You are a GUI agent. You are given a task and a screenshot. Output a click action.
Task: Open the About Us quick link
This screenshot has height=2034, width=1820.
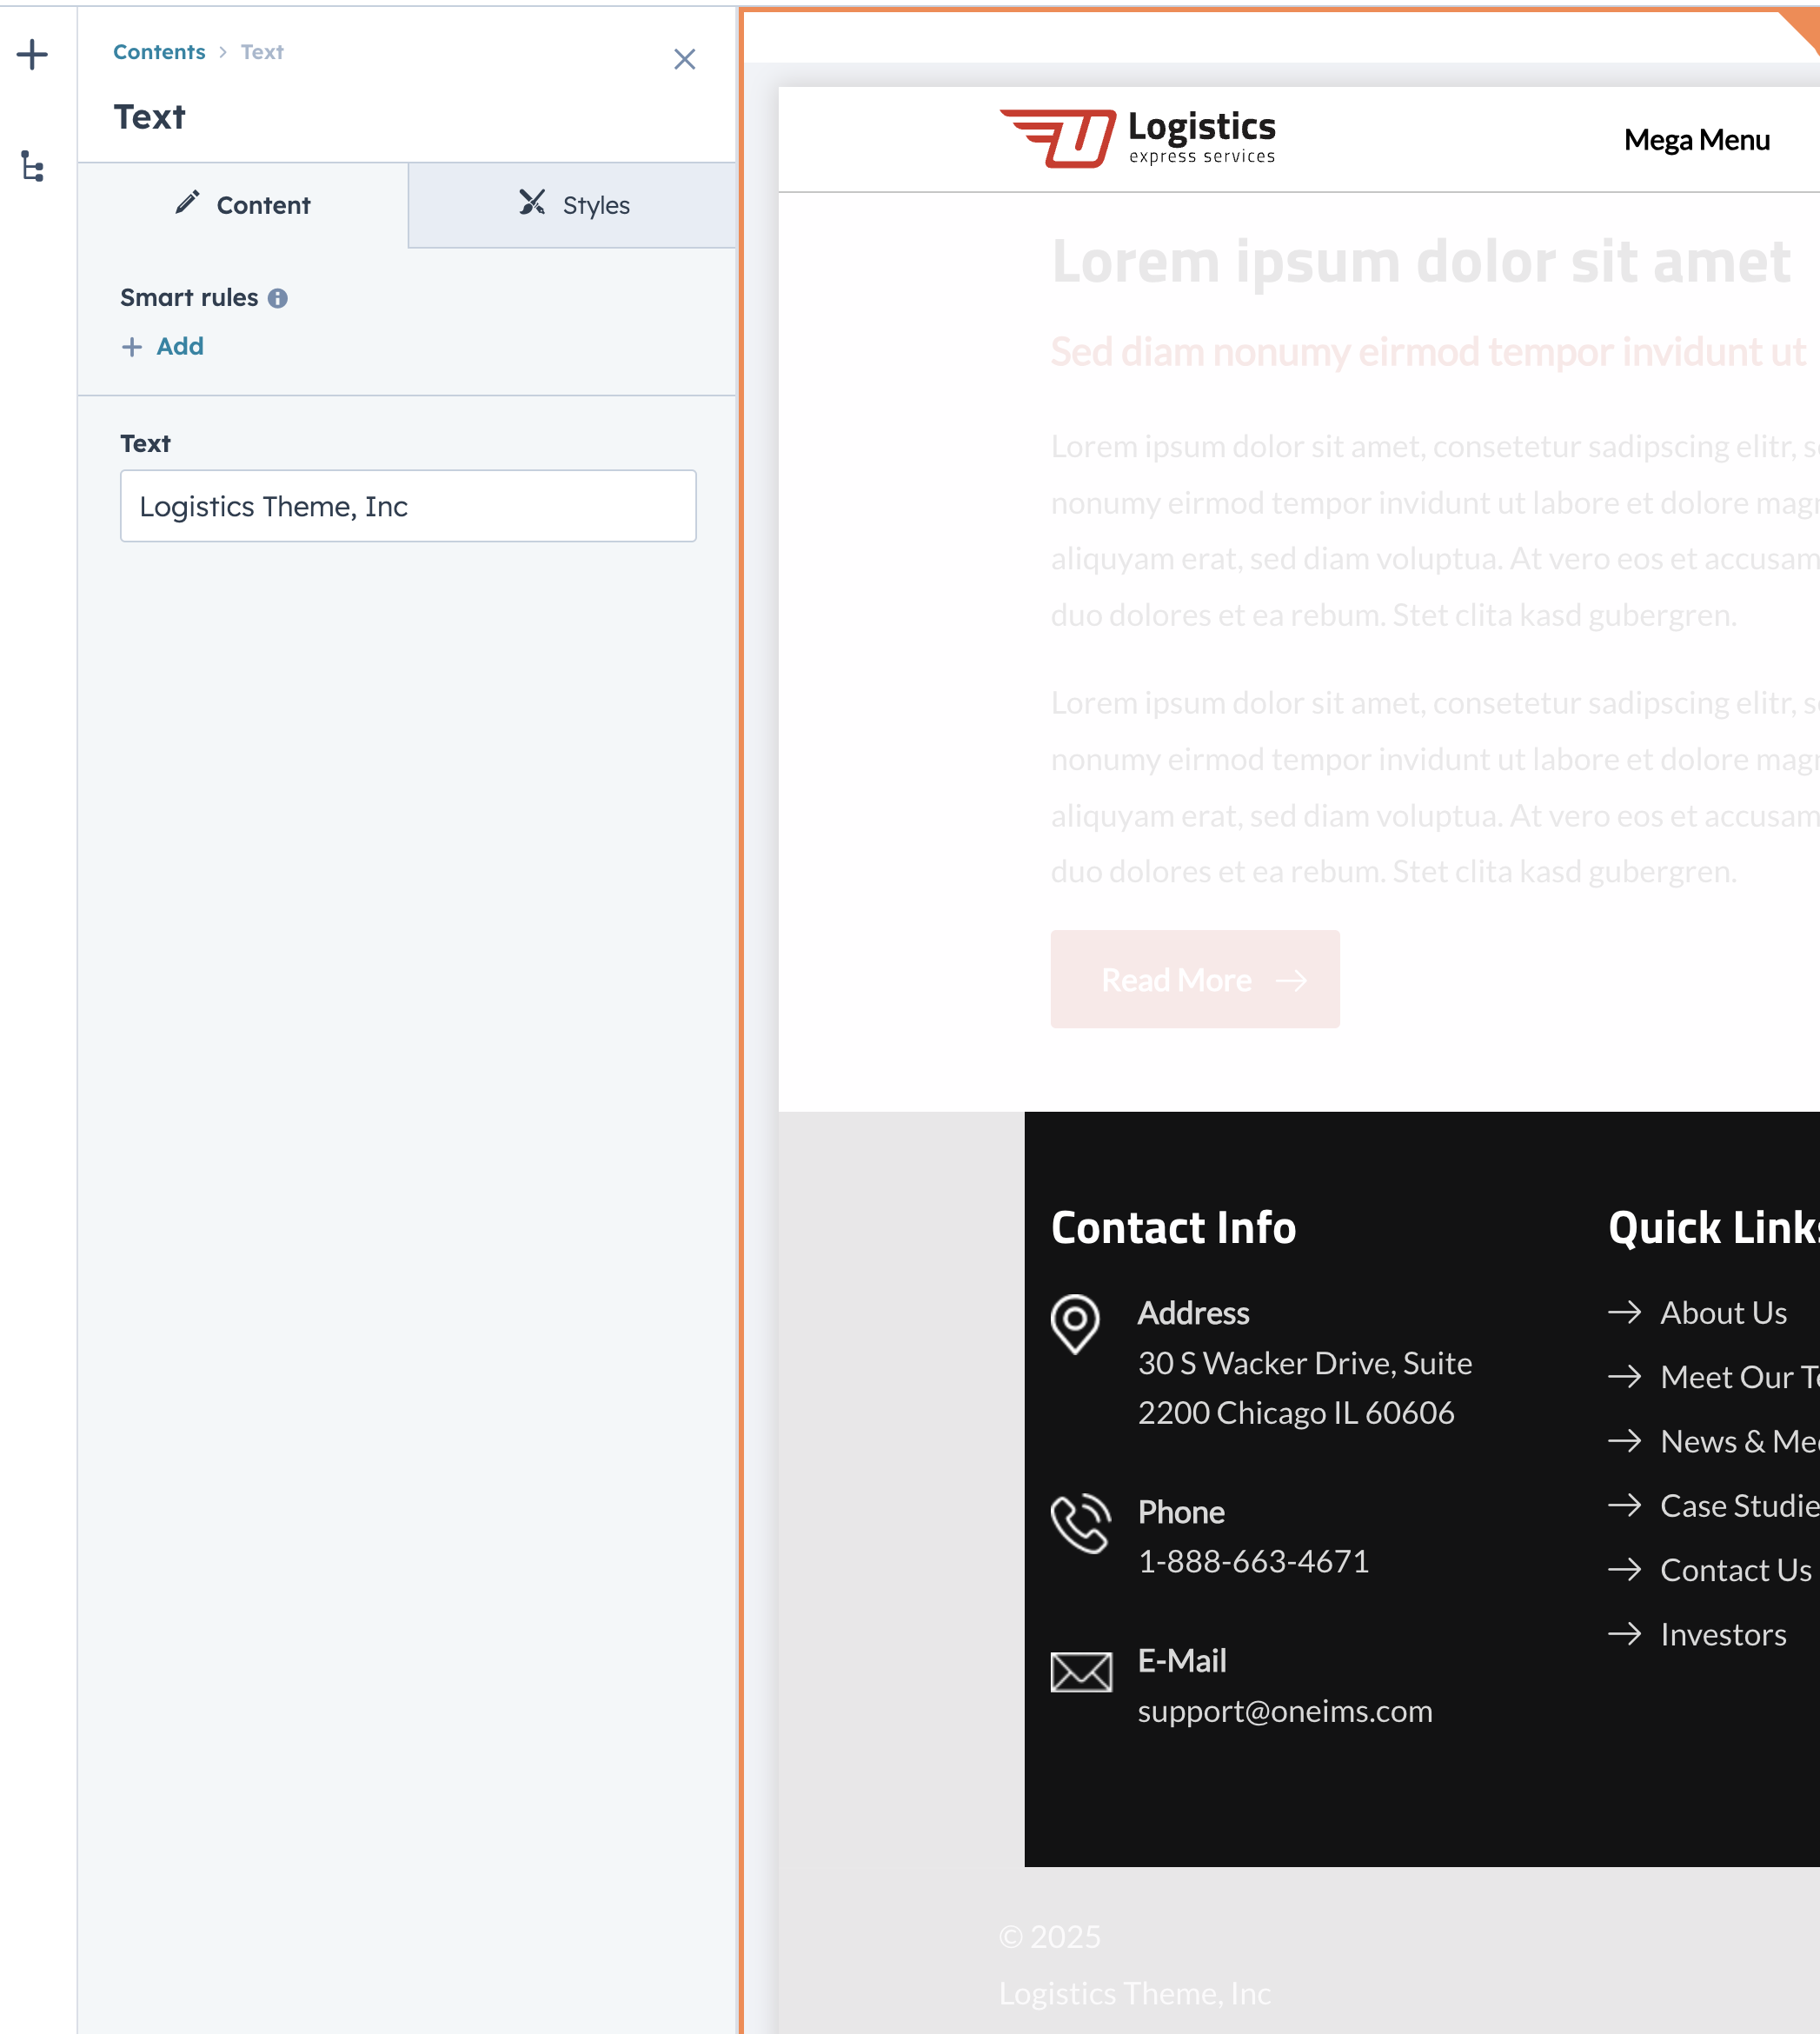click(x=1723, y=1312)
